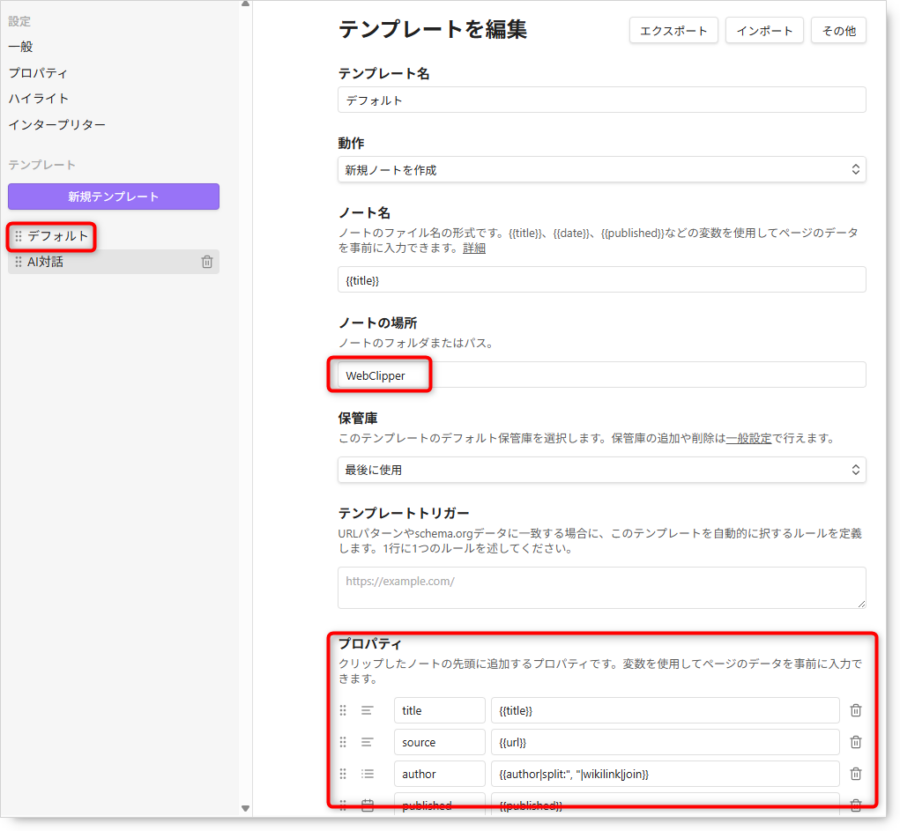Delete the AI対話 template via trash icon
Screen dimensions: 900x831
[207, 262]
